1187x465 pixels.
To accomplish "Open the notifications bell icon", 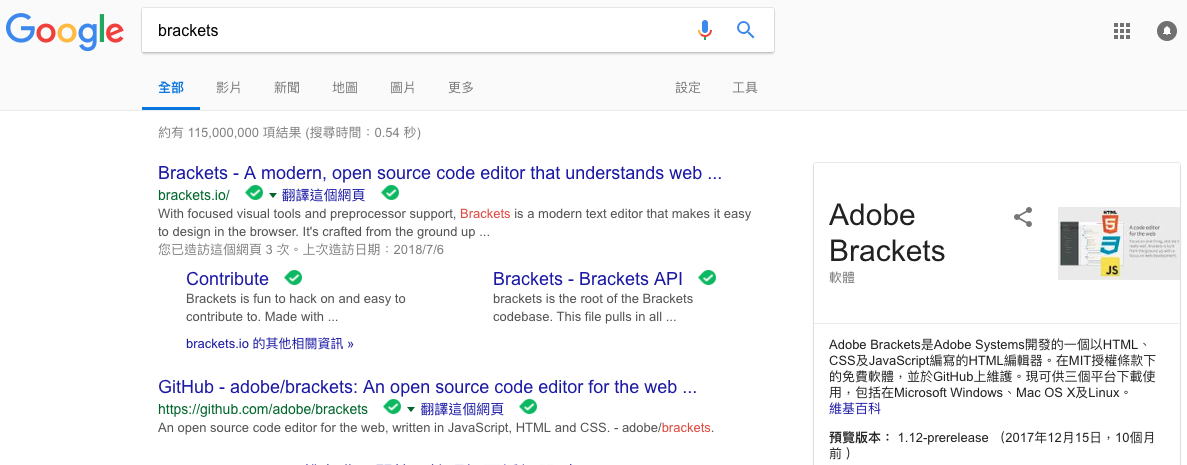I will [x=1167, y=31].
